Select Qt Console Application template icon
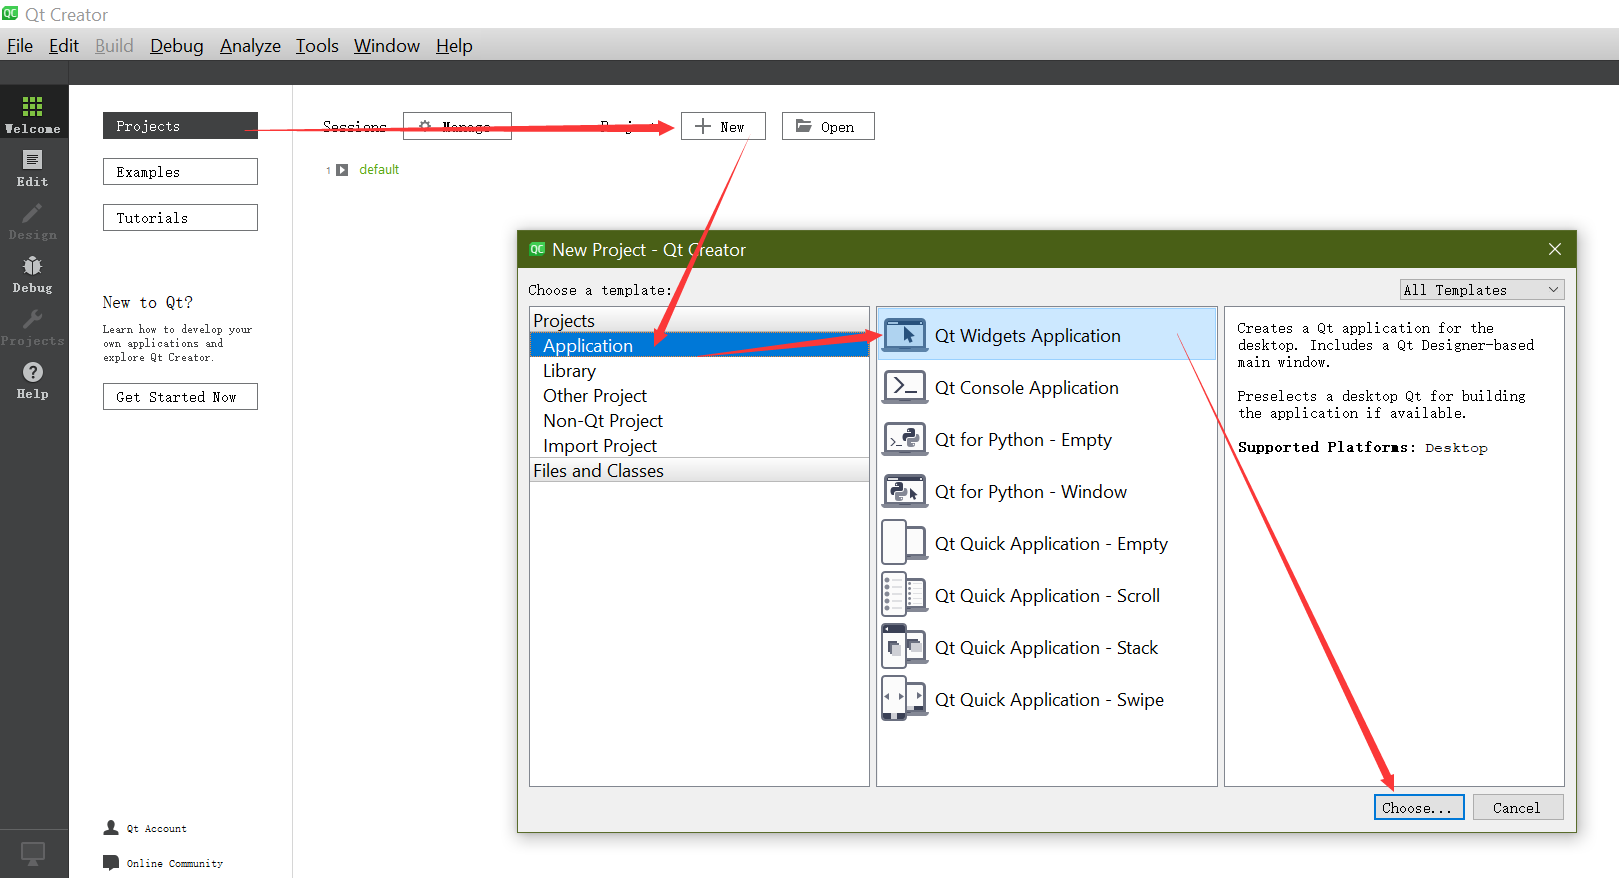This screenshot has width=1619, height=878. pos(905,387)
